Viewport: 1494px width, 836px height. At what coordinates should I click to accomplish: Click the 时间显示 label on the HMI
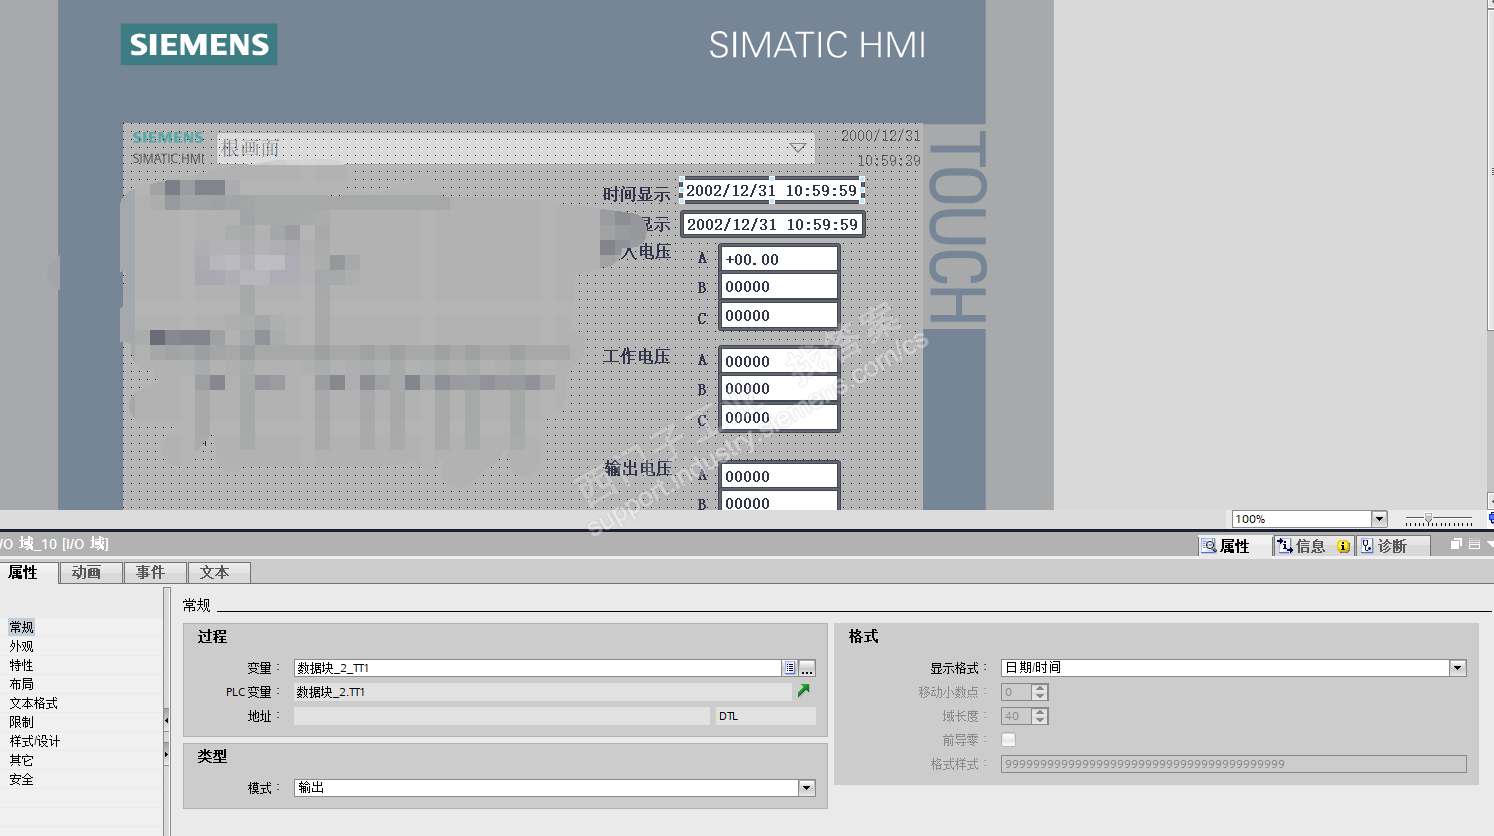click(x=636, y=194)
